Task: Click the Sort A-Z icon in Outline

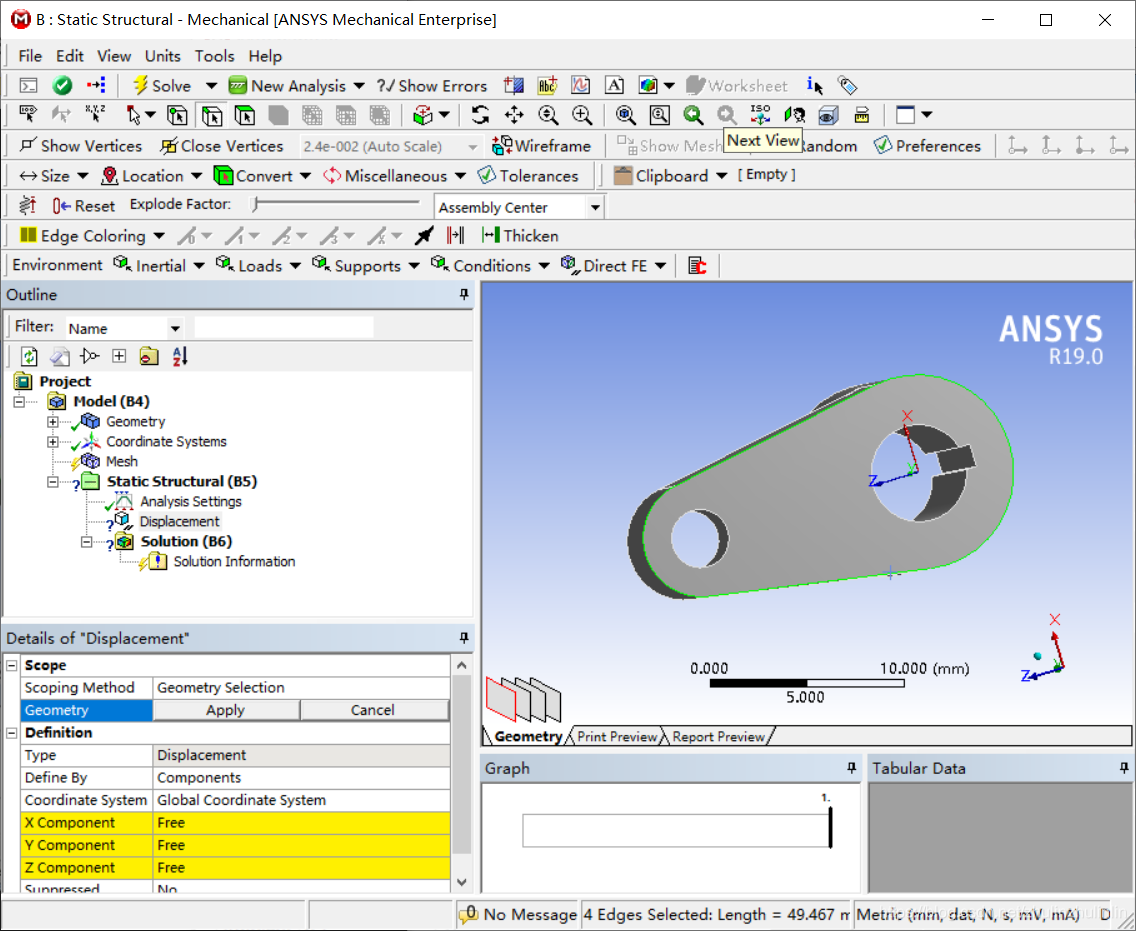Action: point(180,356)
